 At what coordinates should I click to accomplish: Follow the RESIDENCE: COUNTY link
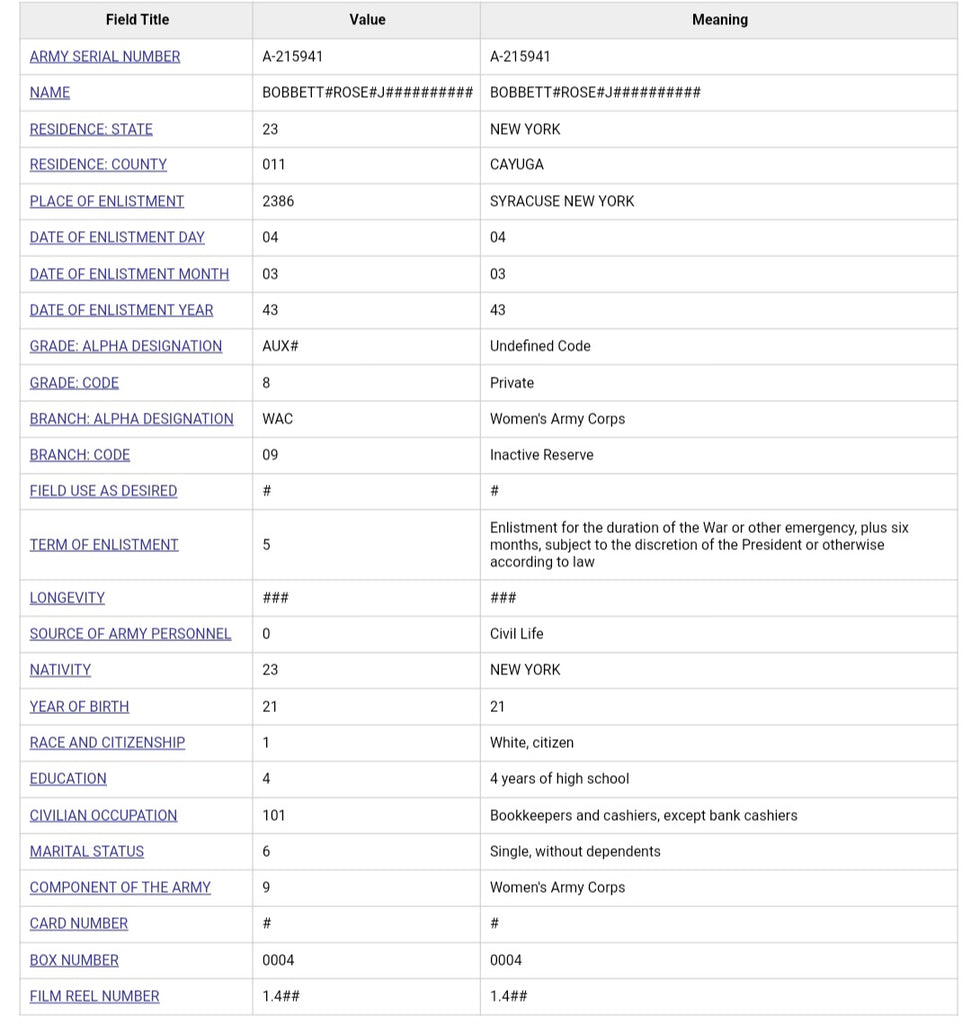(x=98, y=165)
